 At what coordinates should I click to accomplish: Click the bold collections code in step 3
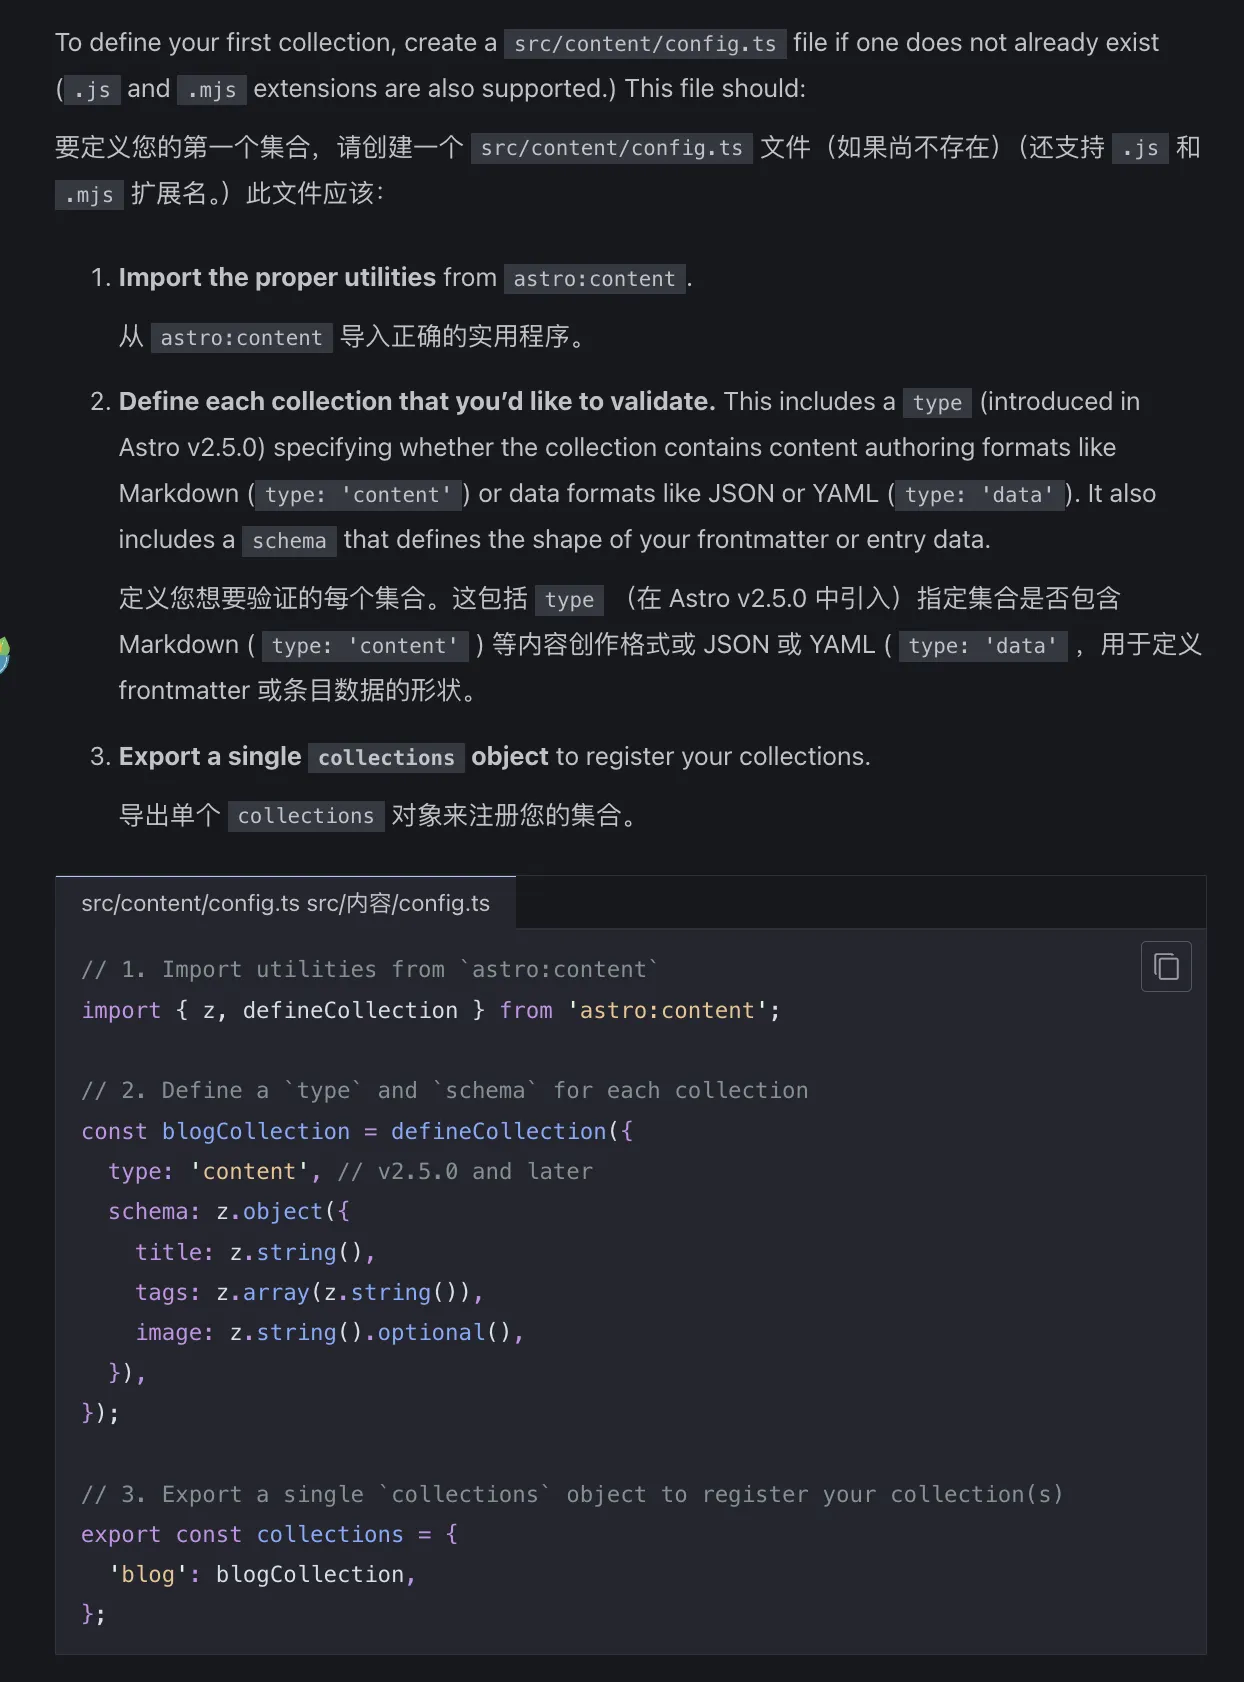pos(386,758)
